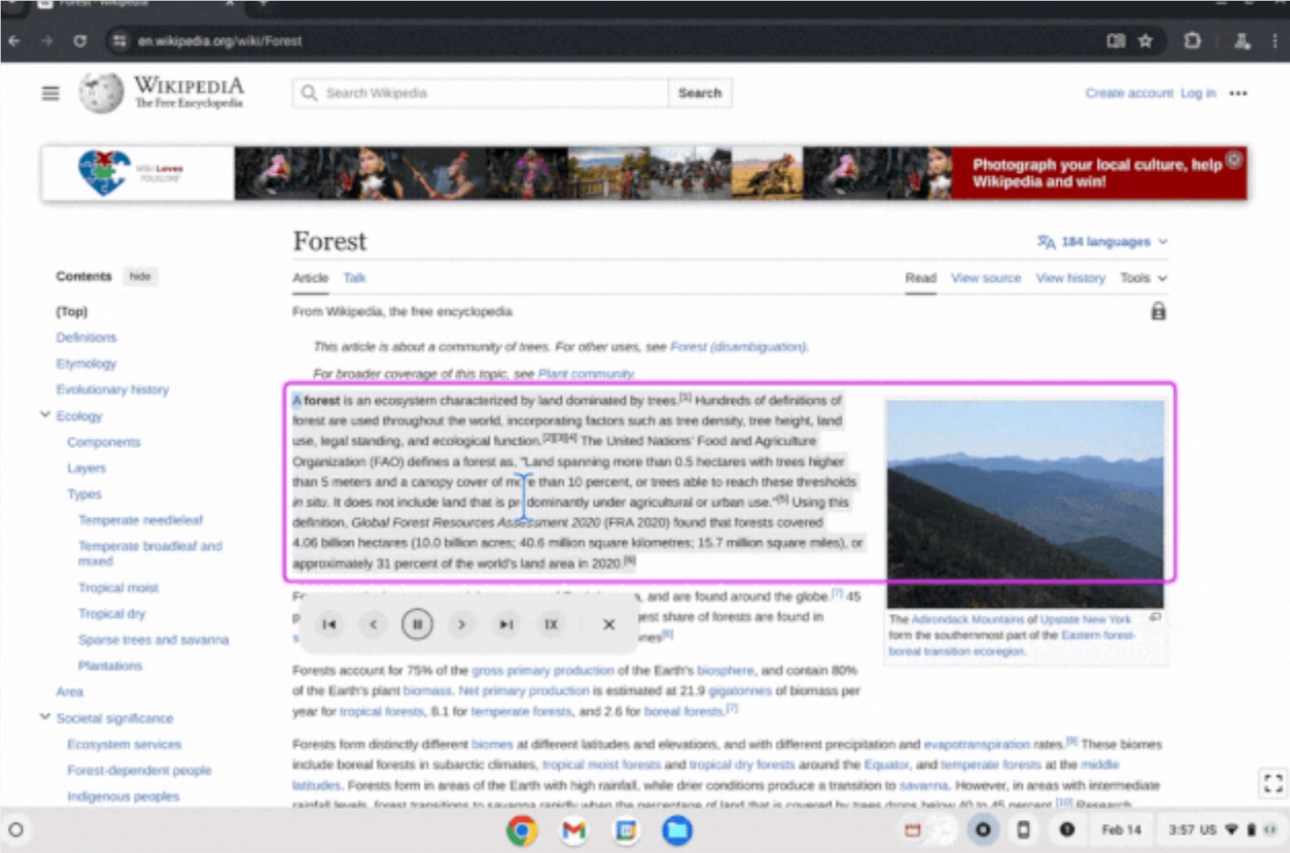Open Wikipedia main menu hamburger icon

[x=50, y=93]
